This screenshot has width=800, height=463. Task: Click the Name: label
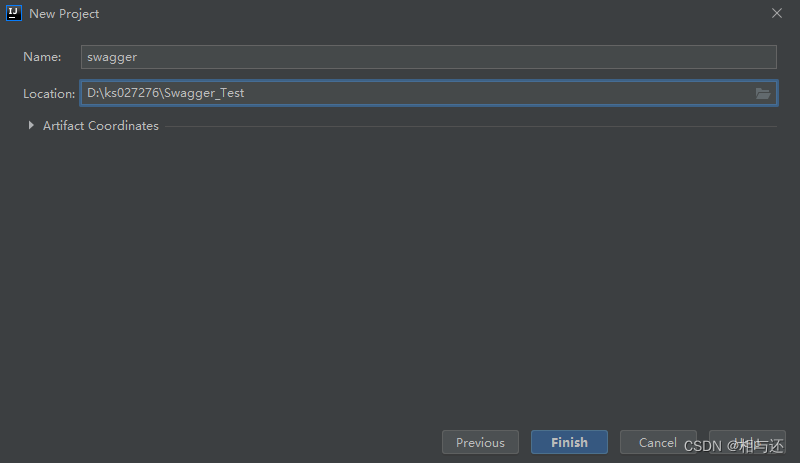pyautogui.click(x=42, y=57)
